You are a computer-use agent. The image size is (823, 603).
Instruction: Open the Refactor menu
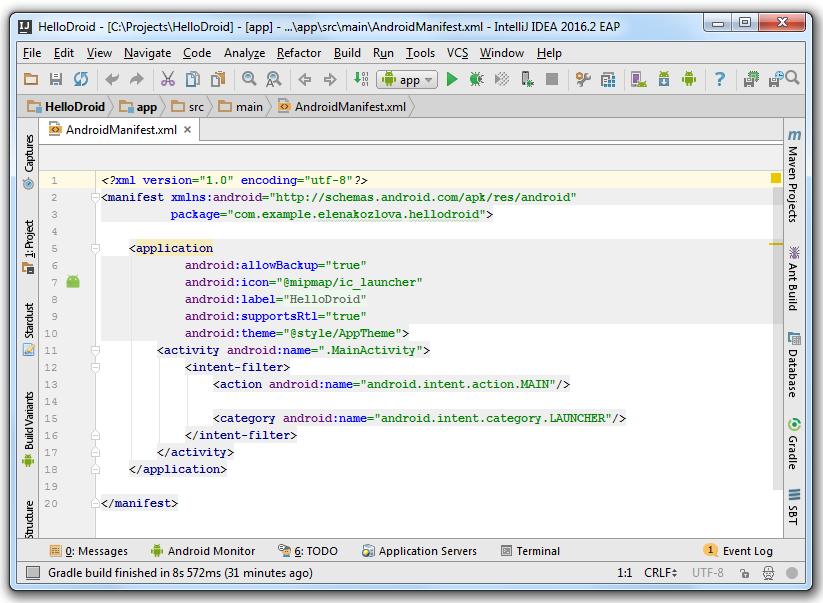click(x=299, y=53)
